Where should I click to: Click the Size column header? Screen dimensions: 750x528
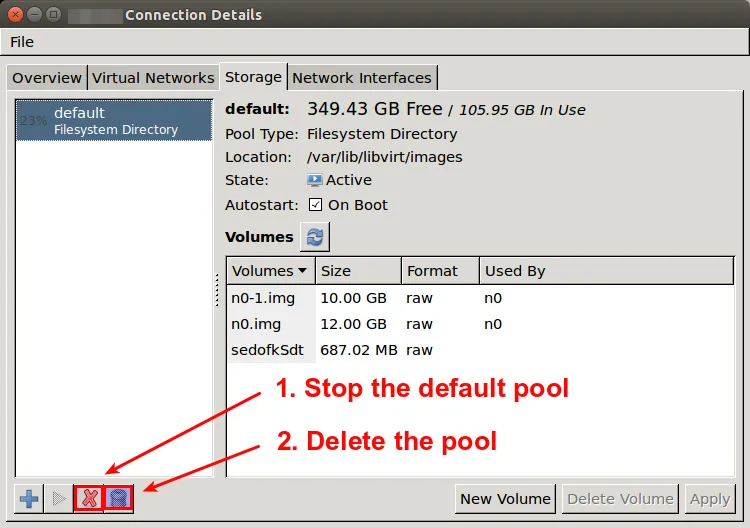(358, 271)
